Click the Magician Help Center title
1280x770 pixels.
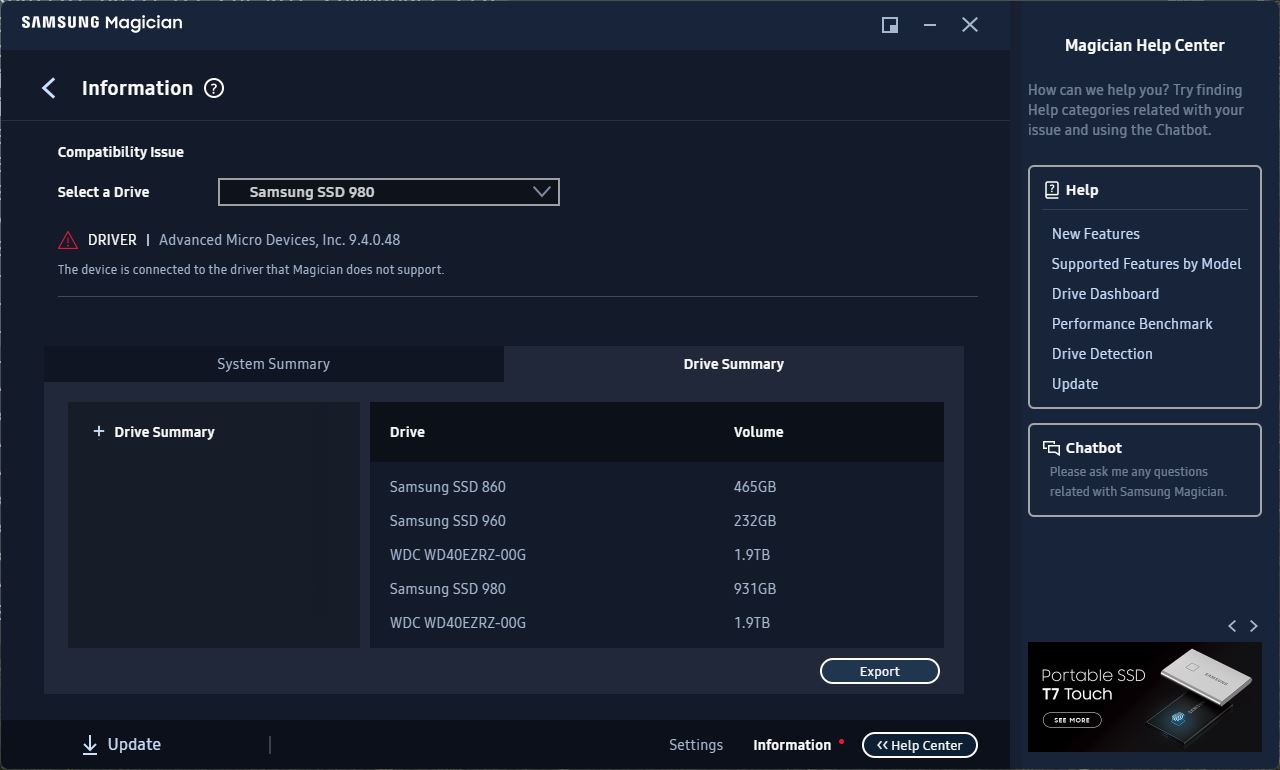click(x=1145, y=45)
